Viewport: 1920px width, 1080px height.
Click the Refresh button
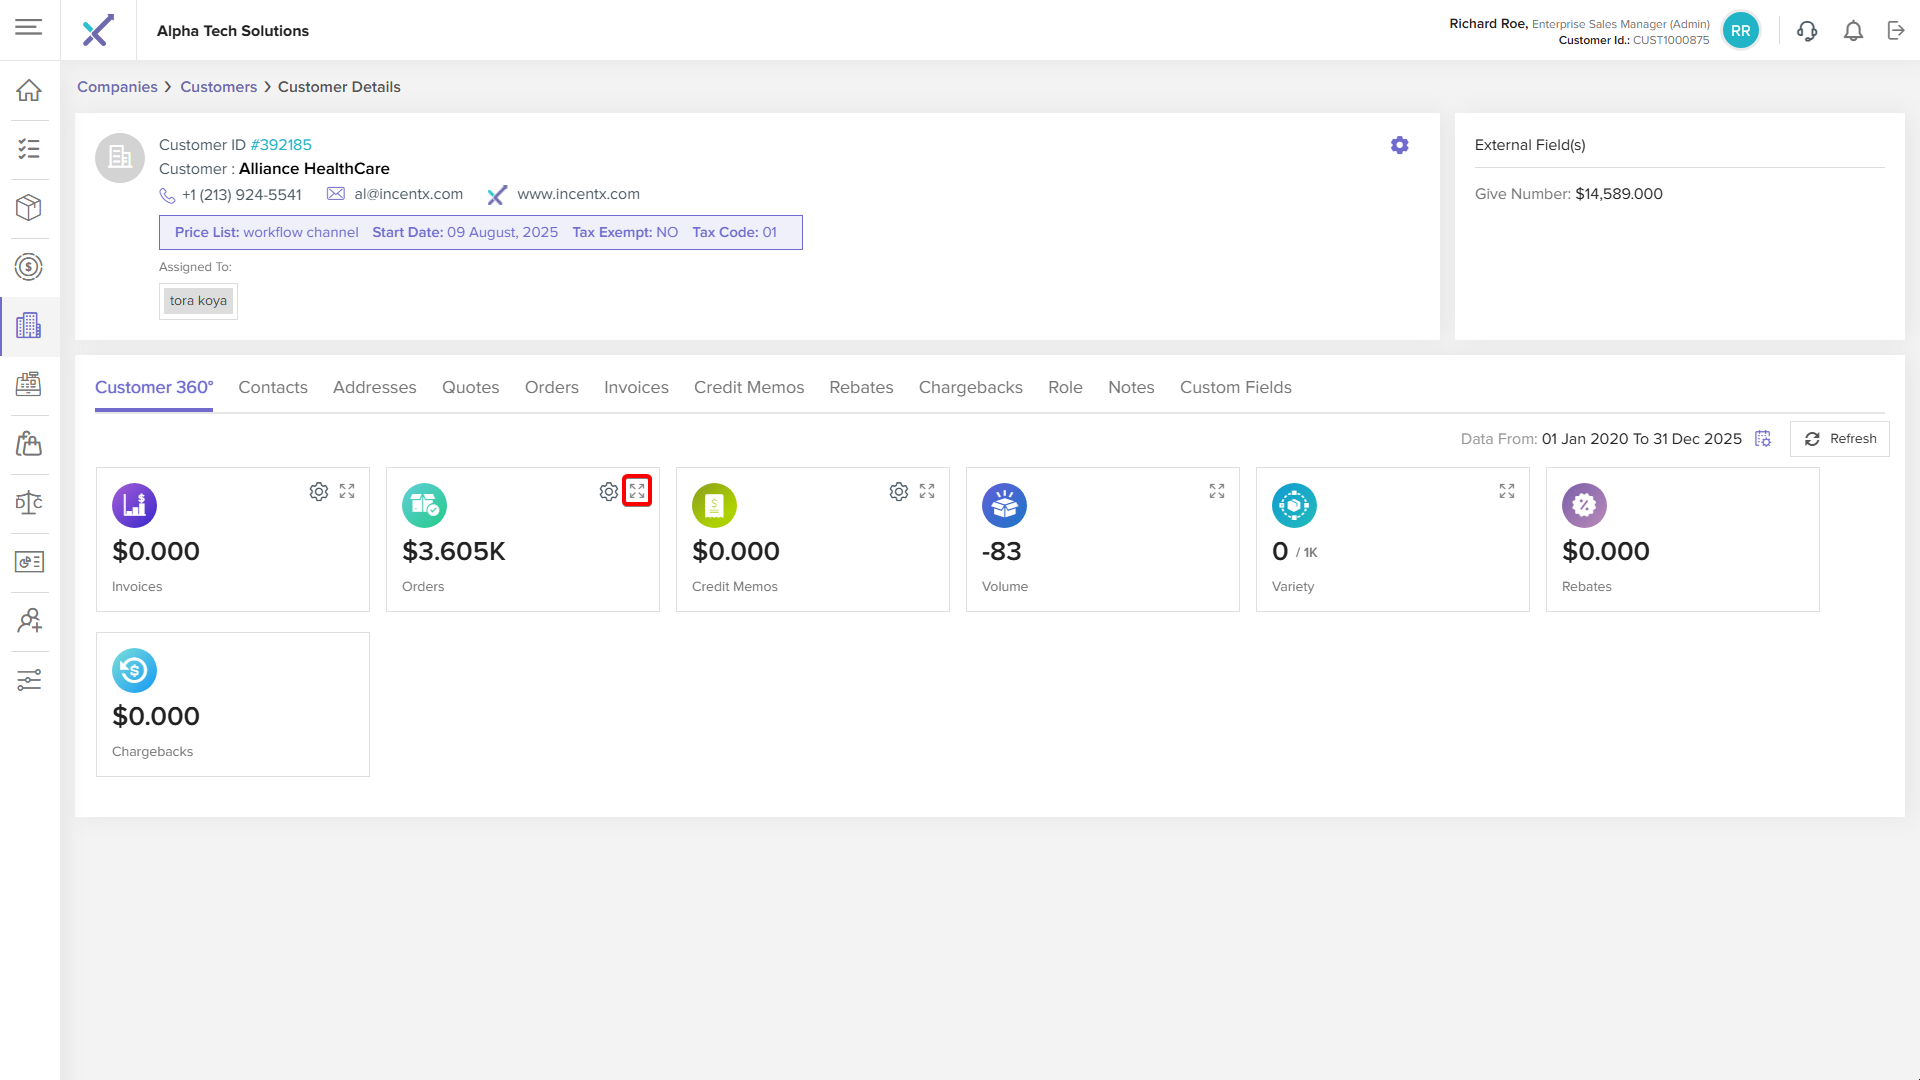(1840, 439)
